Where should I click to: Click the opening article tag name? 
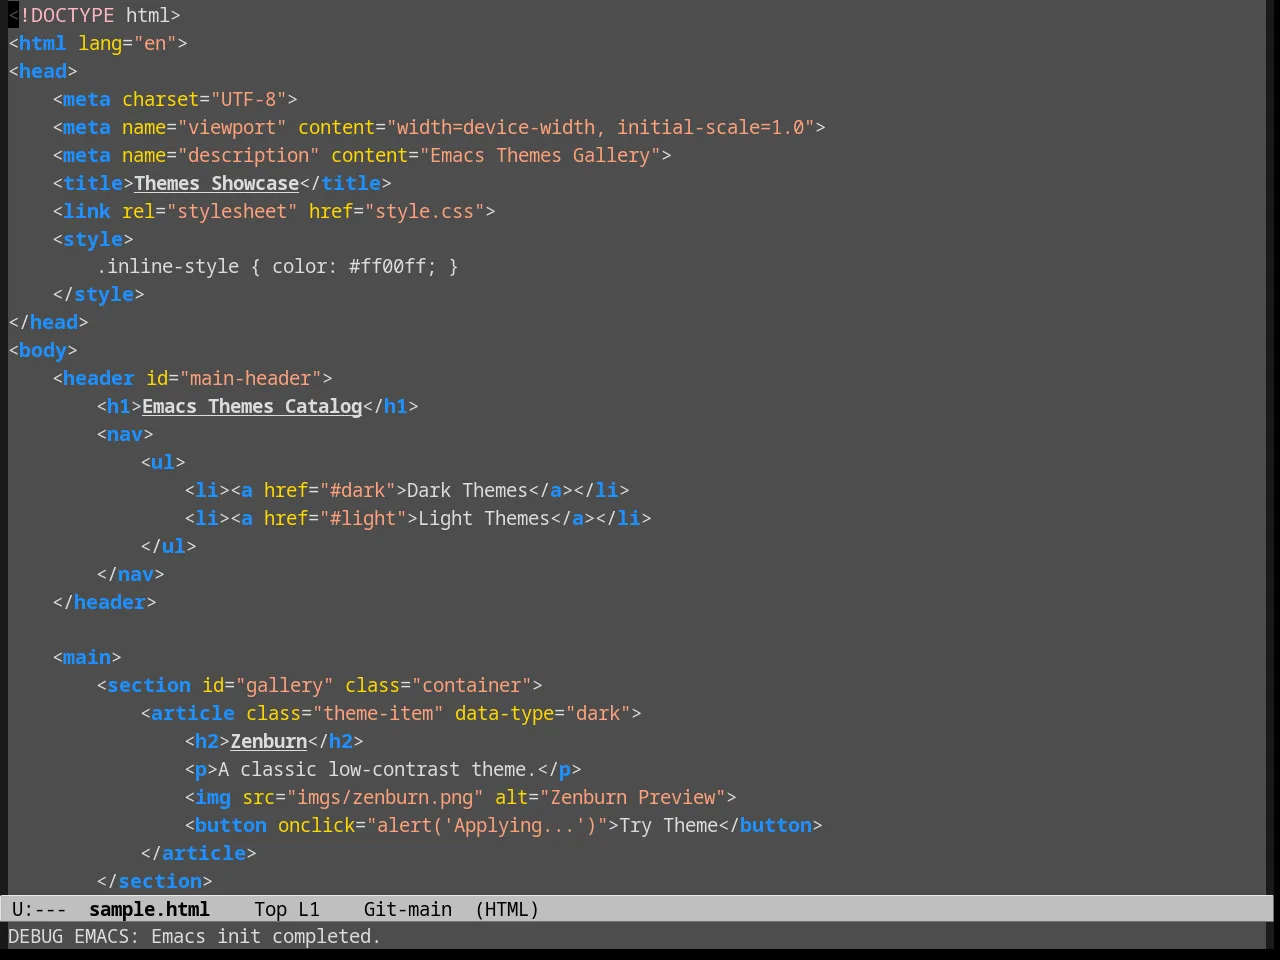click(x=193, y=713)
